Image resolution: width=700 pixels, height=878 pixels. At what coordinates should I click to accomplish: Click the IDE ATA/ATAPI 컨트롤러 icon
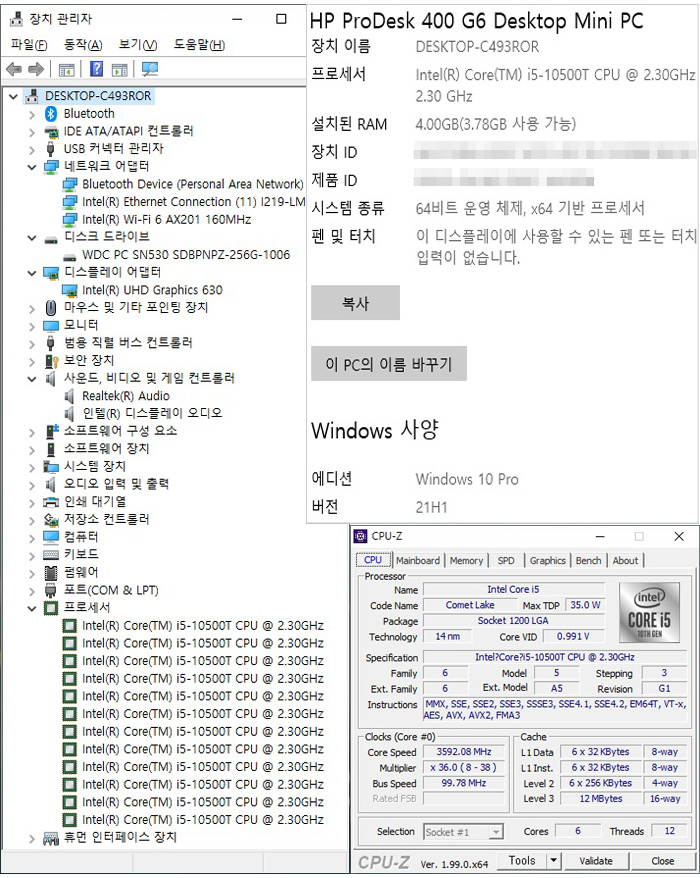tap(51, 132)
